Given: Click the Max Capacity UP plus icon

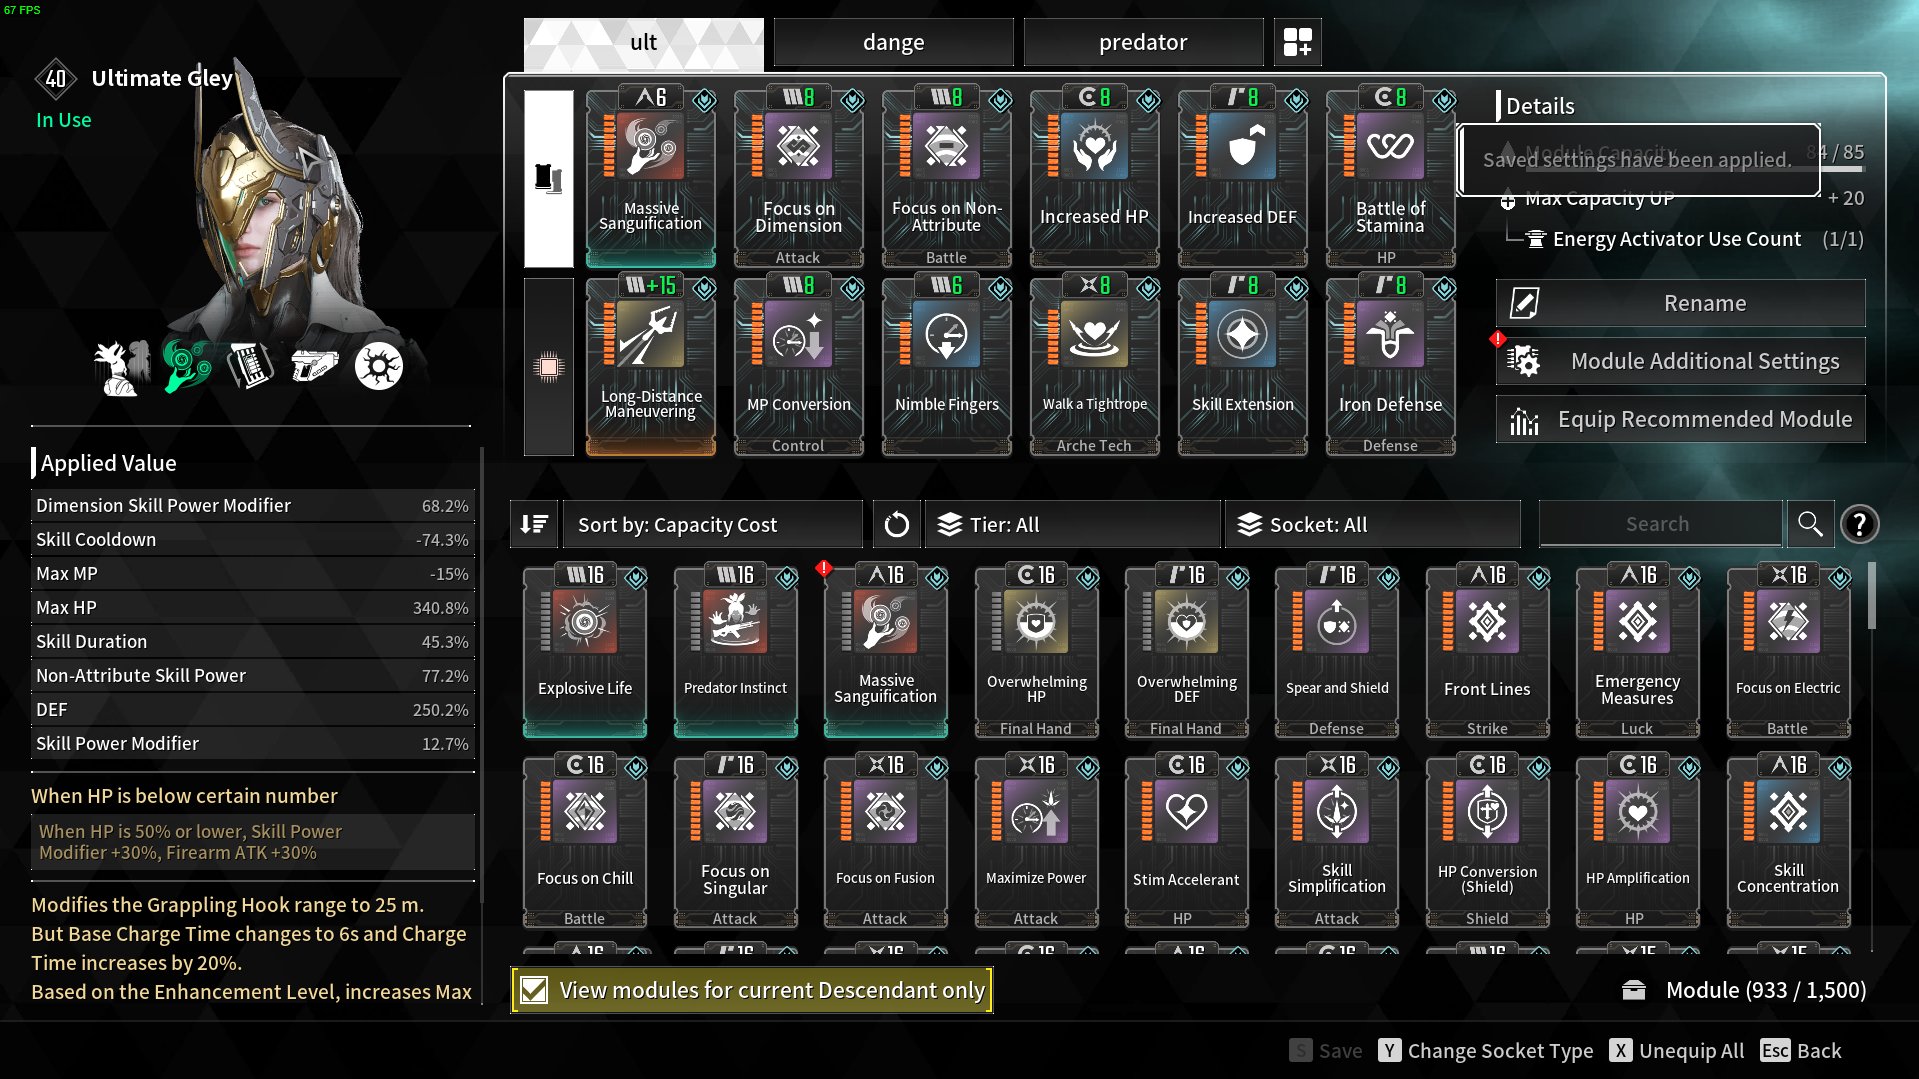Looking at the screenshot, I should click(x=1508, y=200).
